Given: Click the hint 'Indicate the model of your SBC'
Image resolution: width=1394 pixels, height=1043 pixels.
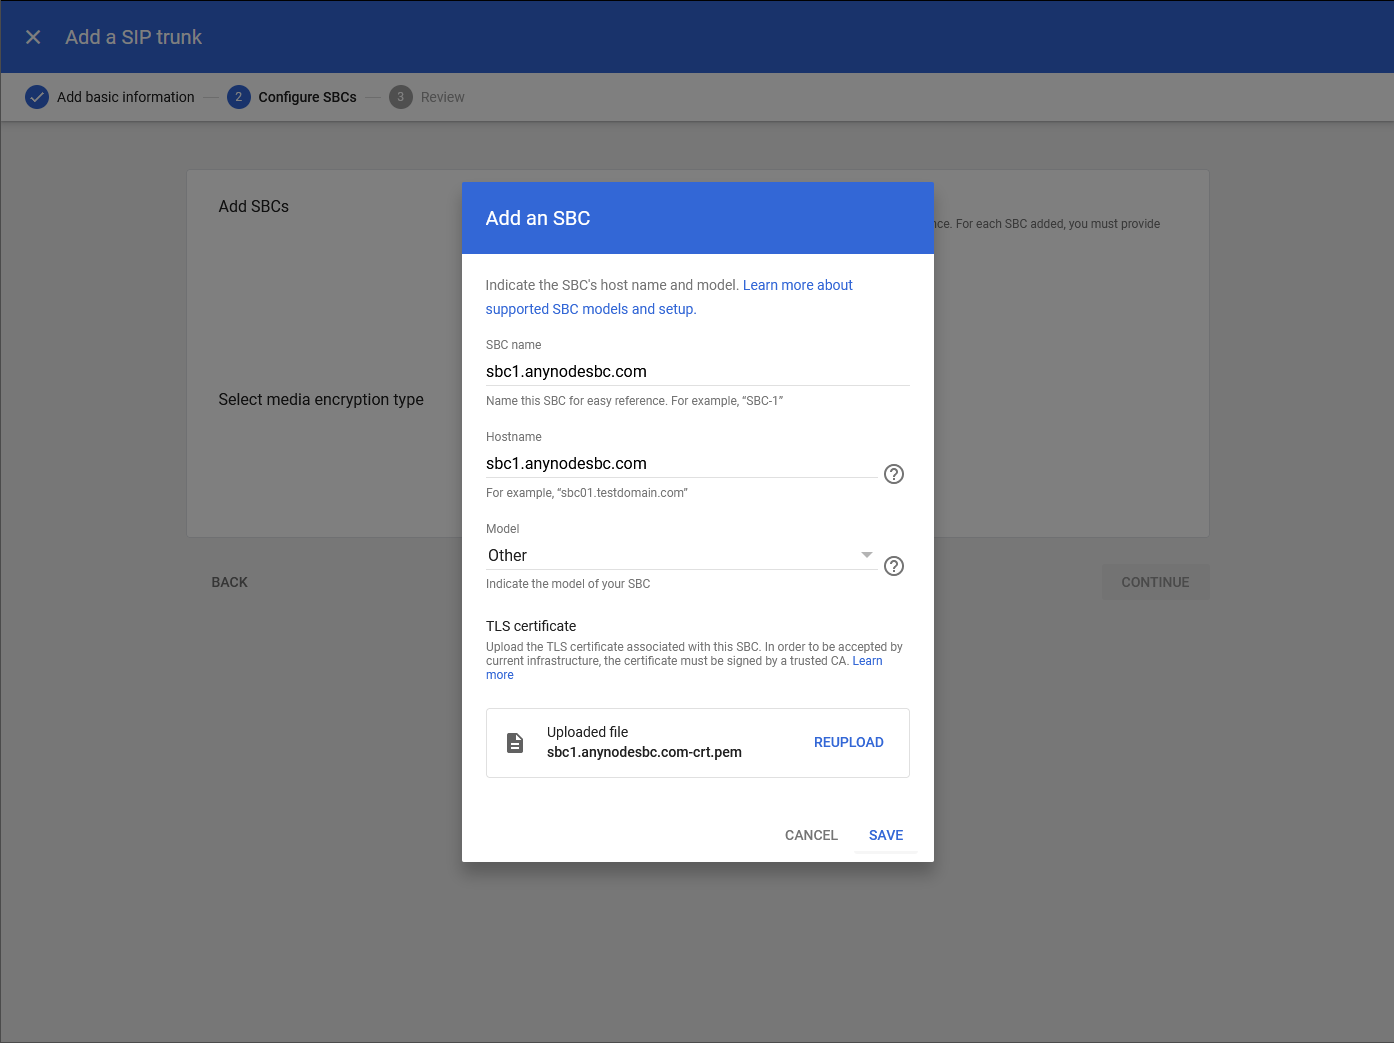Looking at the screenshot, I should coord(568,584).
